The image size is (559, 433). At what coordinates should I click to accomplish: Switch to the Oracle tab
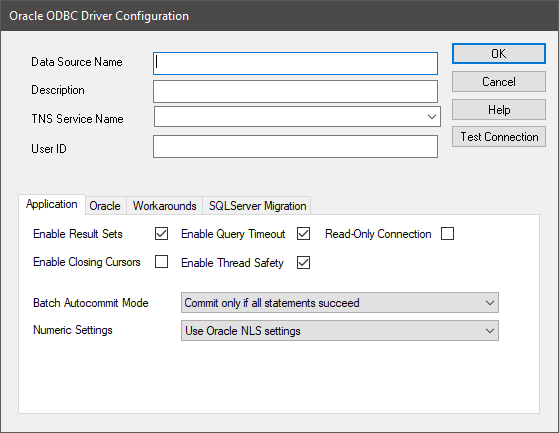point(105,206)
